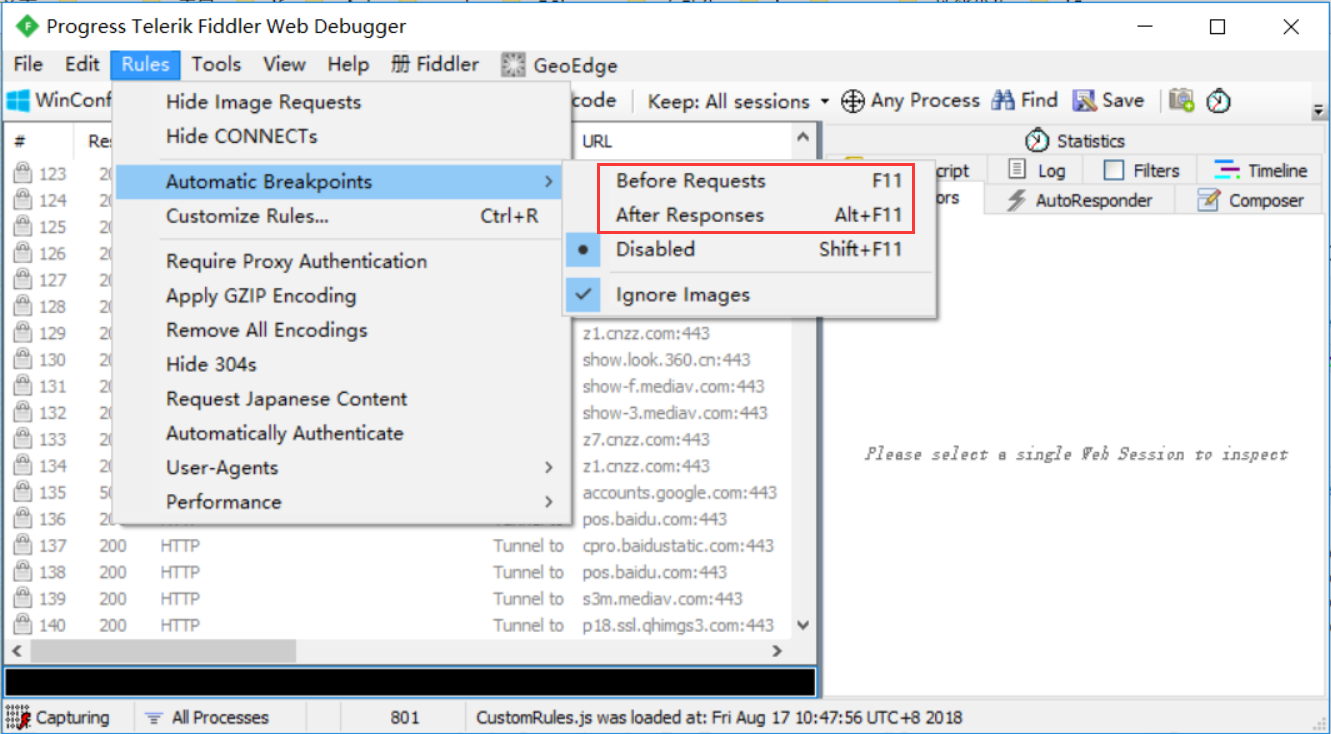
Task: Click the Find binoculars icon
Action: tap(1003, 100)
